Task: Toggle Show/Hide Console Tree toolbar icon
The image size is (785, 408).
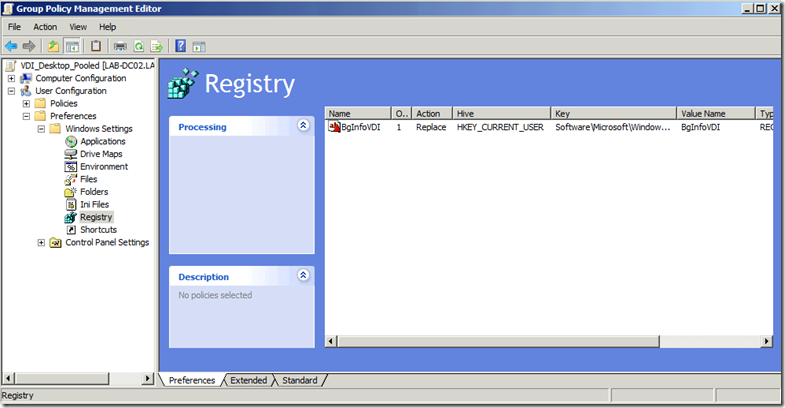Action: pos(72,47)
